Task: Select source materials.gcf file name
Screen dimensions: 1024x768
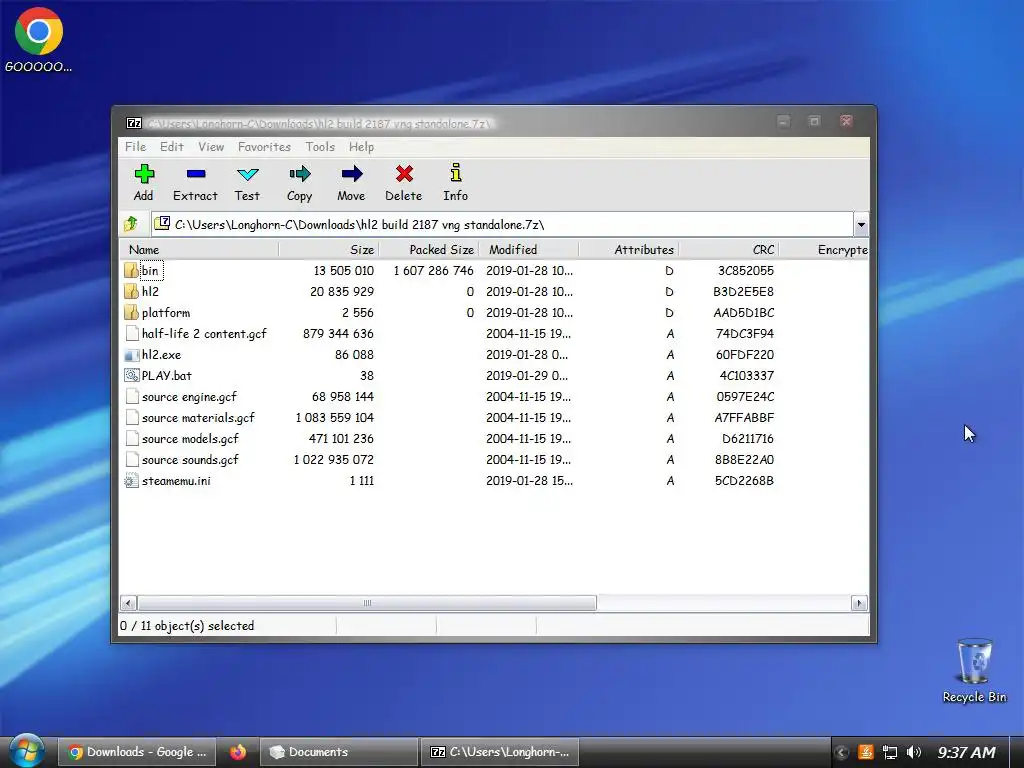Action: tap(198, 417)
